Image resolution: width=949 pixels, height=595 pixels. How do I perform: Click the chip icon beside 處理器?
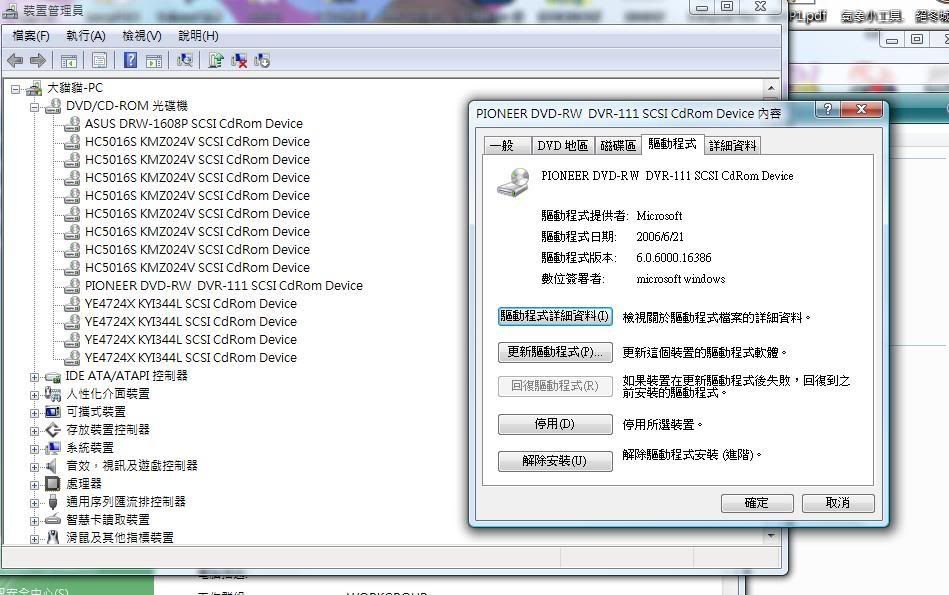(53, 484)
